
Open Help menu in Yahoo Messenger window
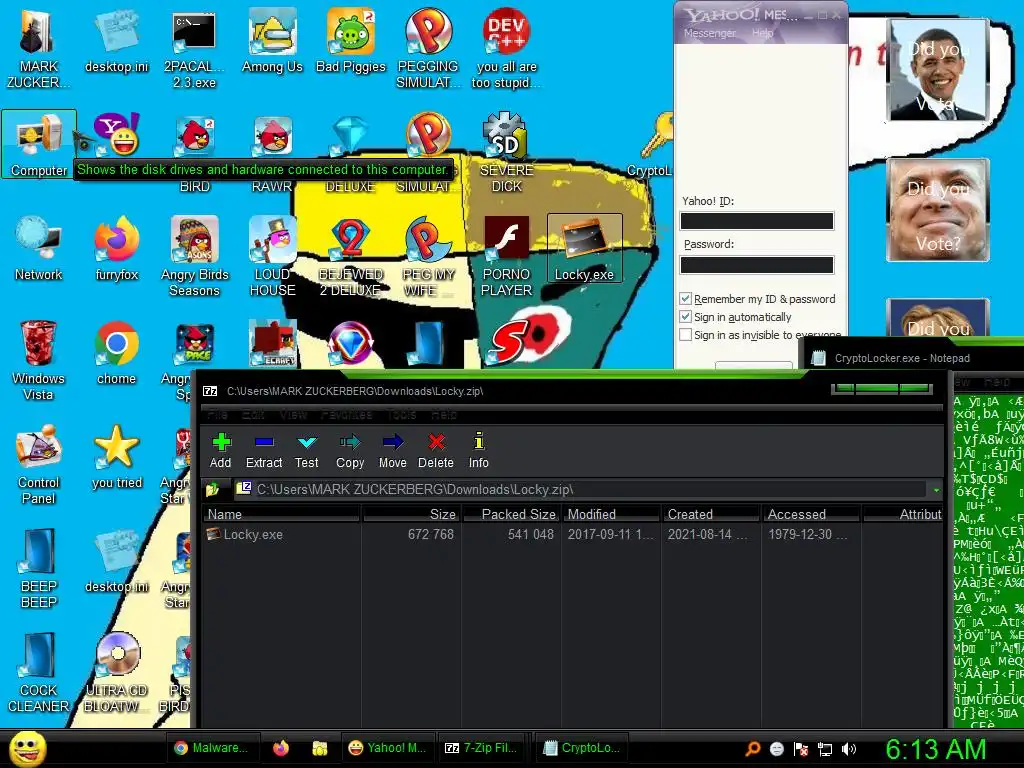tap(762, 33)
